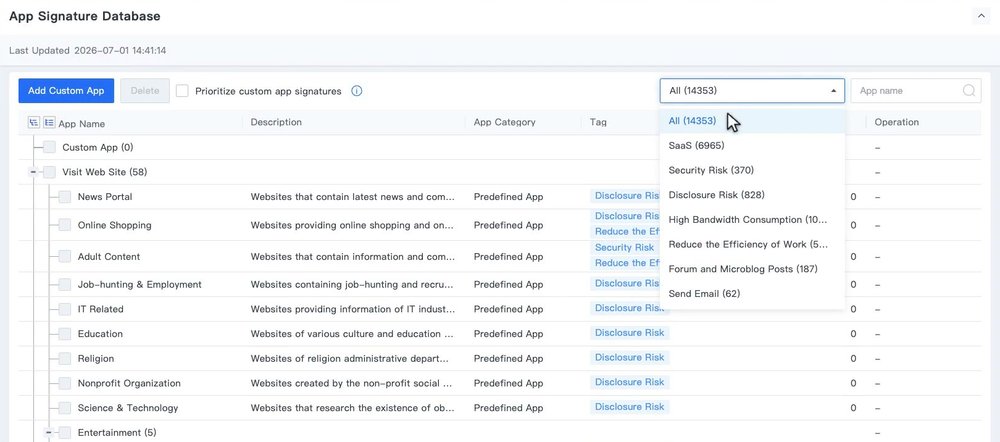Tick the Custom App (0) checkbox

point(50,147)
